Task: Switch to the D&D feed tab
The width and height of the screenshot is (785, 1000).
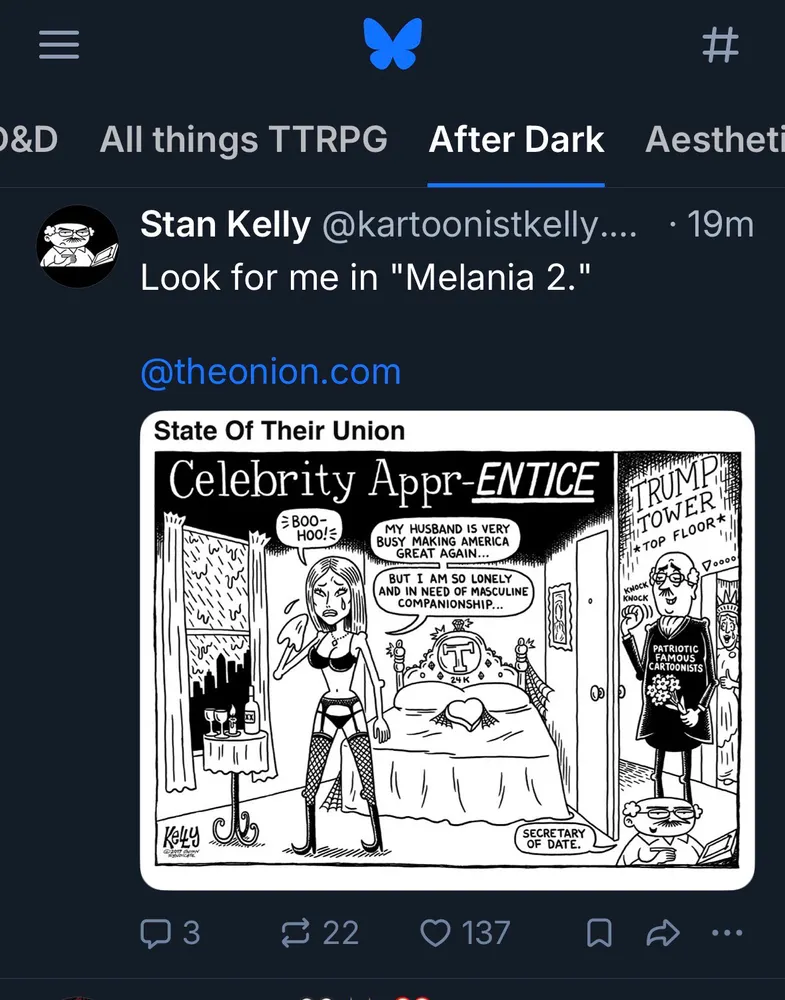Action: (28, 139)
